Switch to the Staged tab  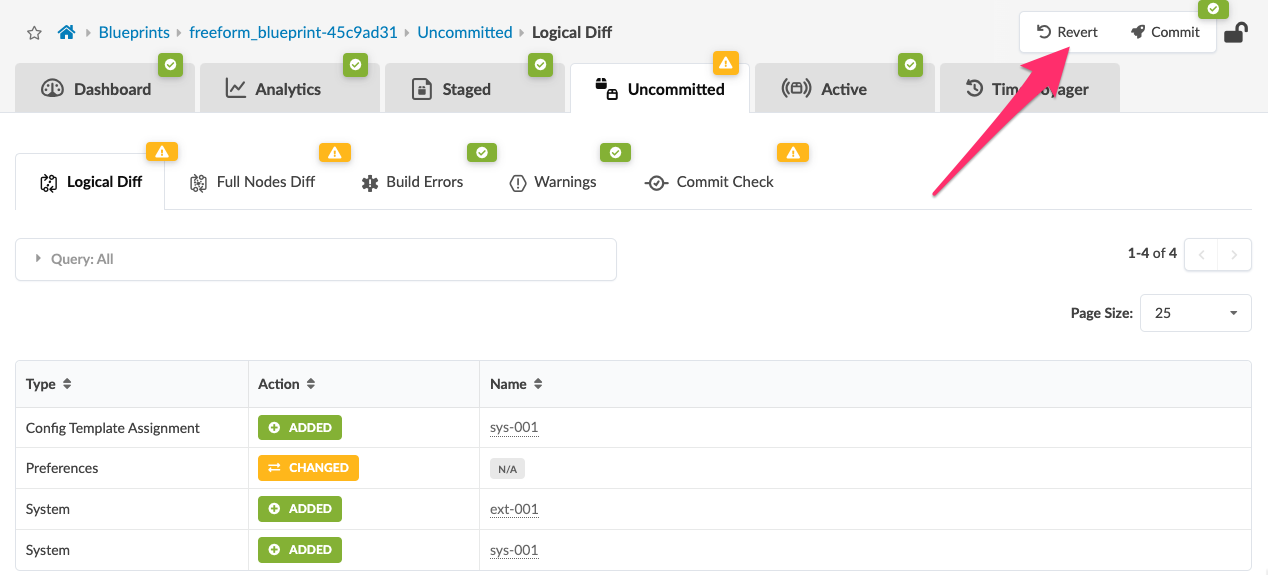tap(466, 89)
